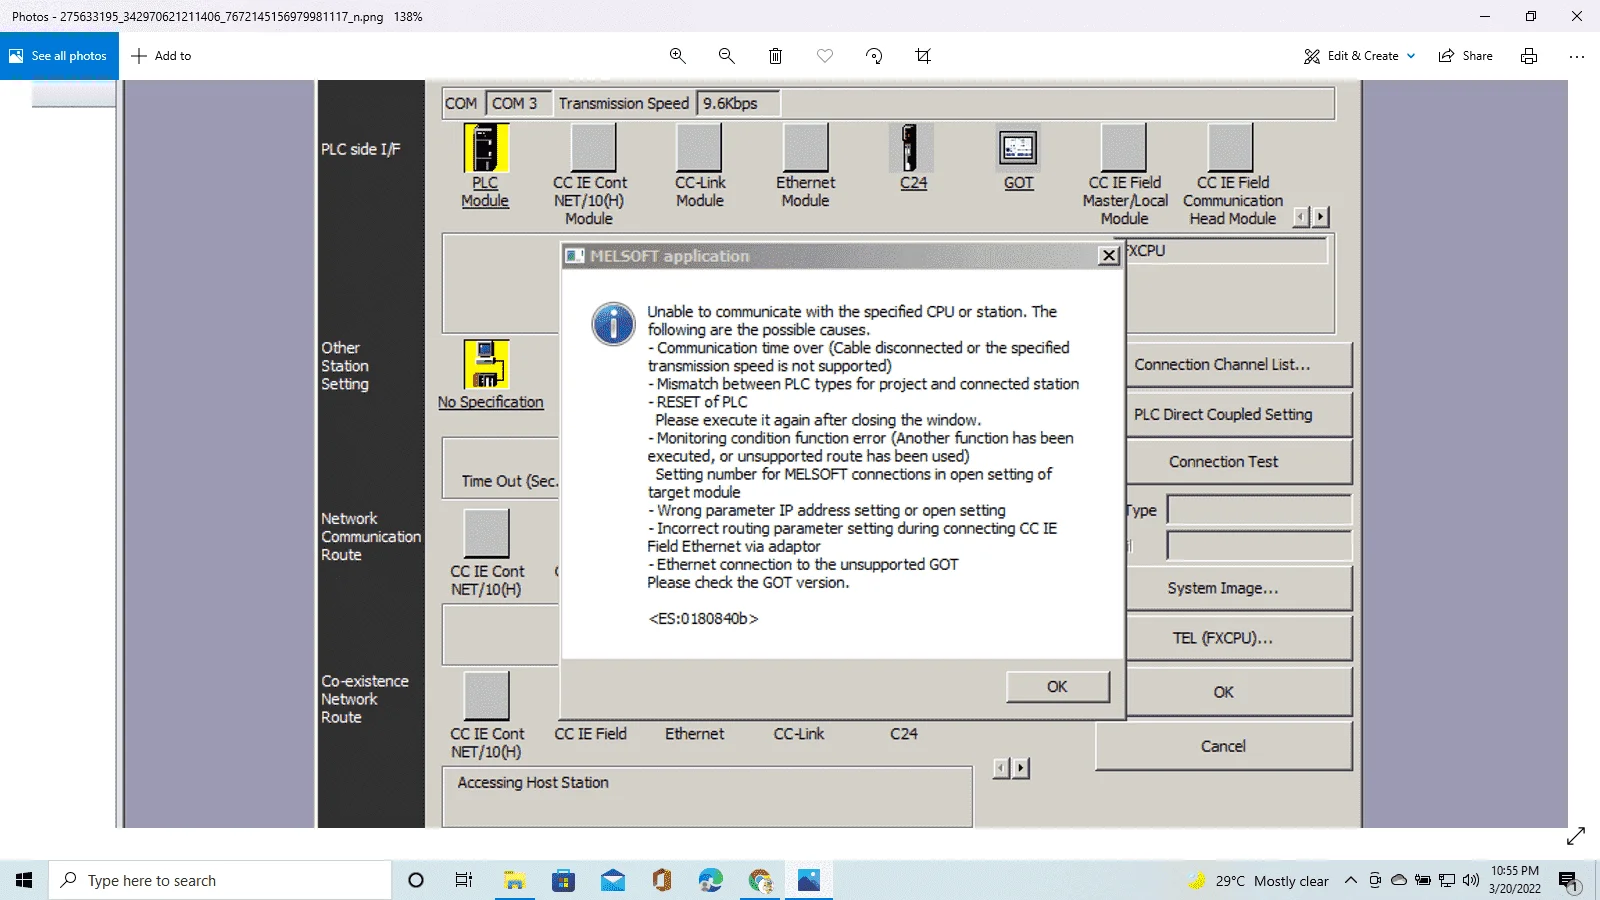Image resolution: width=1600 pixels, height=900 pixels.
Task: Zoom in on the photo
Action: click(x=678, y=56)
